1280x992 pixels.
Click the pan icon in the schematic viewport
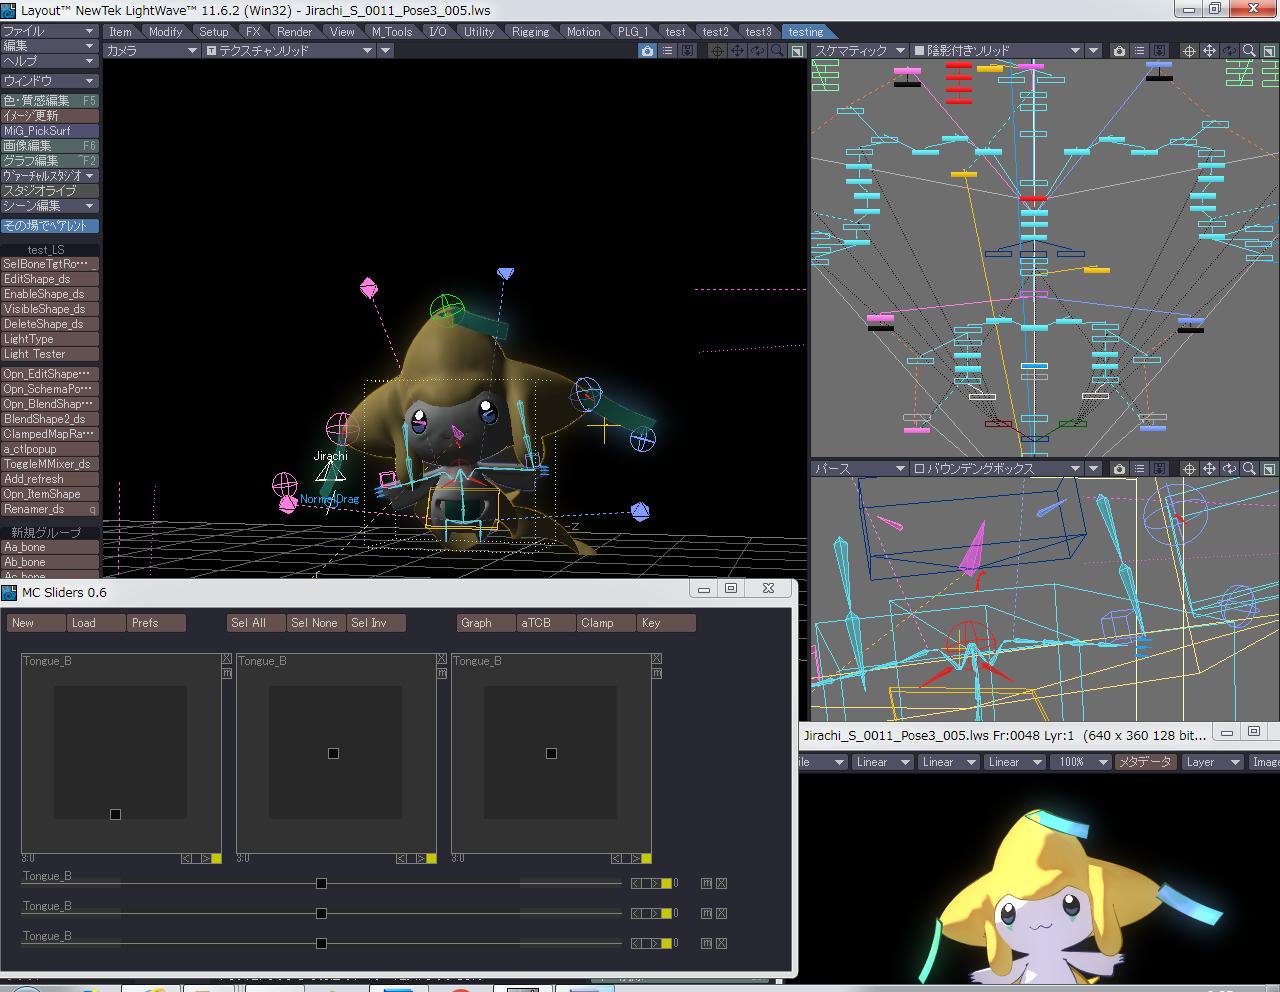(1209, 50)
